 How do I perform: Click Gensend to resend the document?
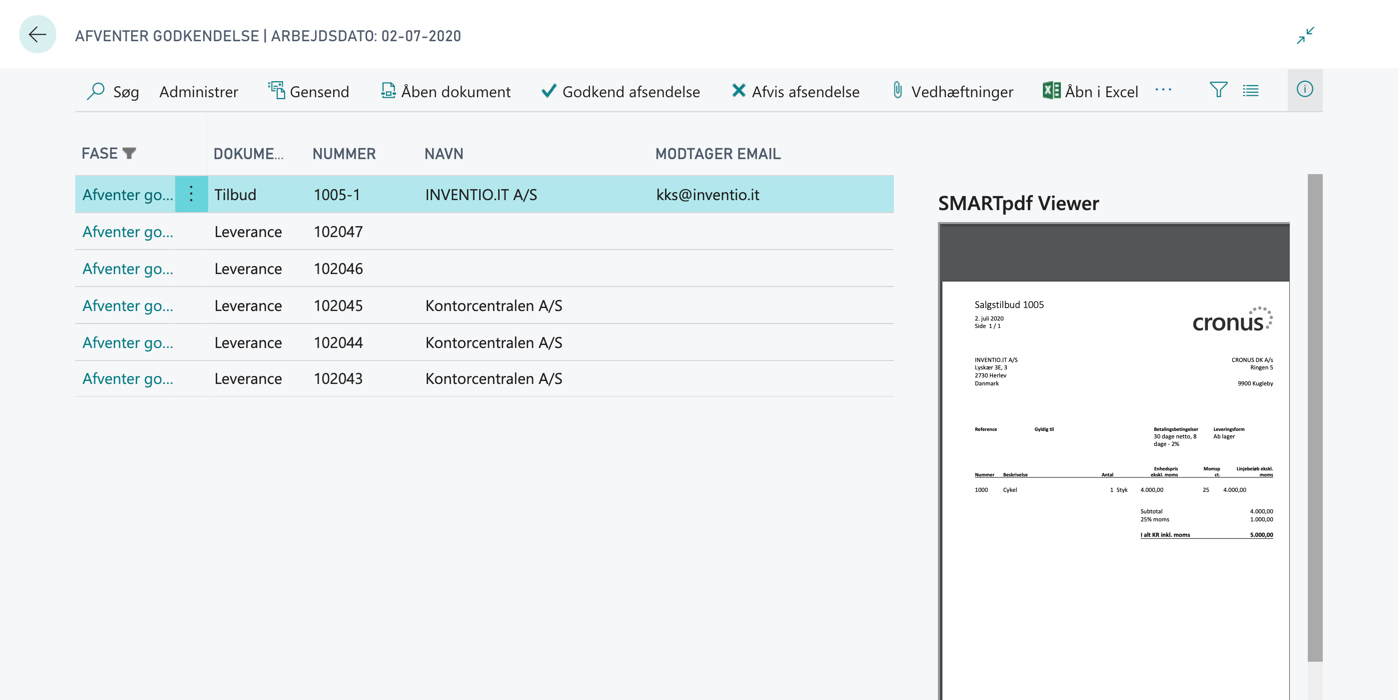point(308,91)
